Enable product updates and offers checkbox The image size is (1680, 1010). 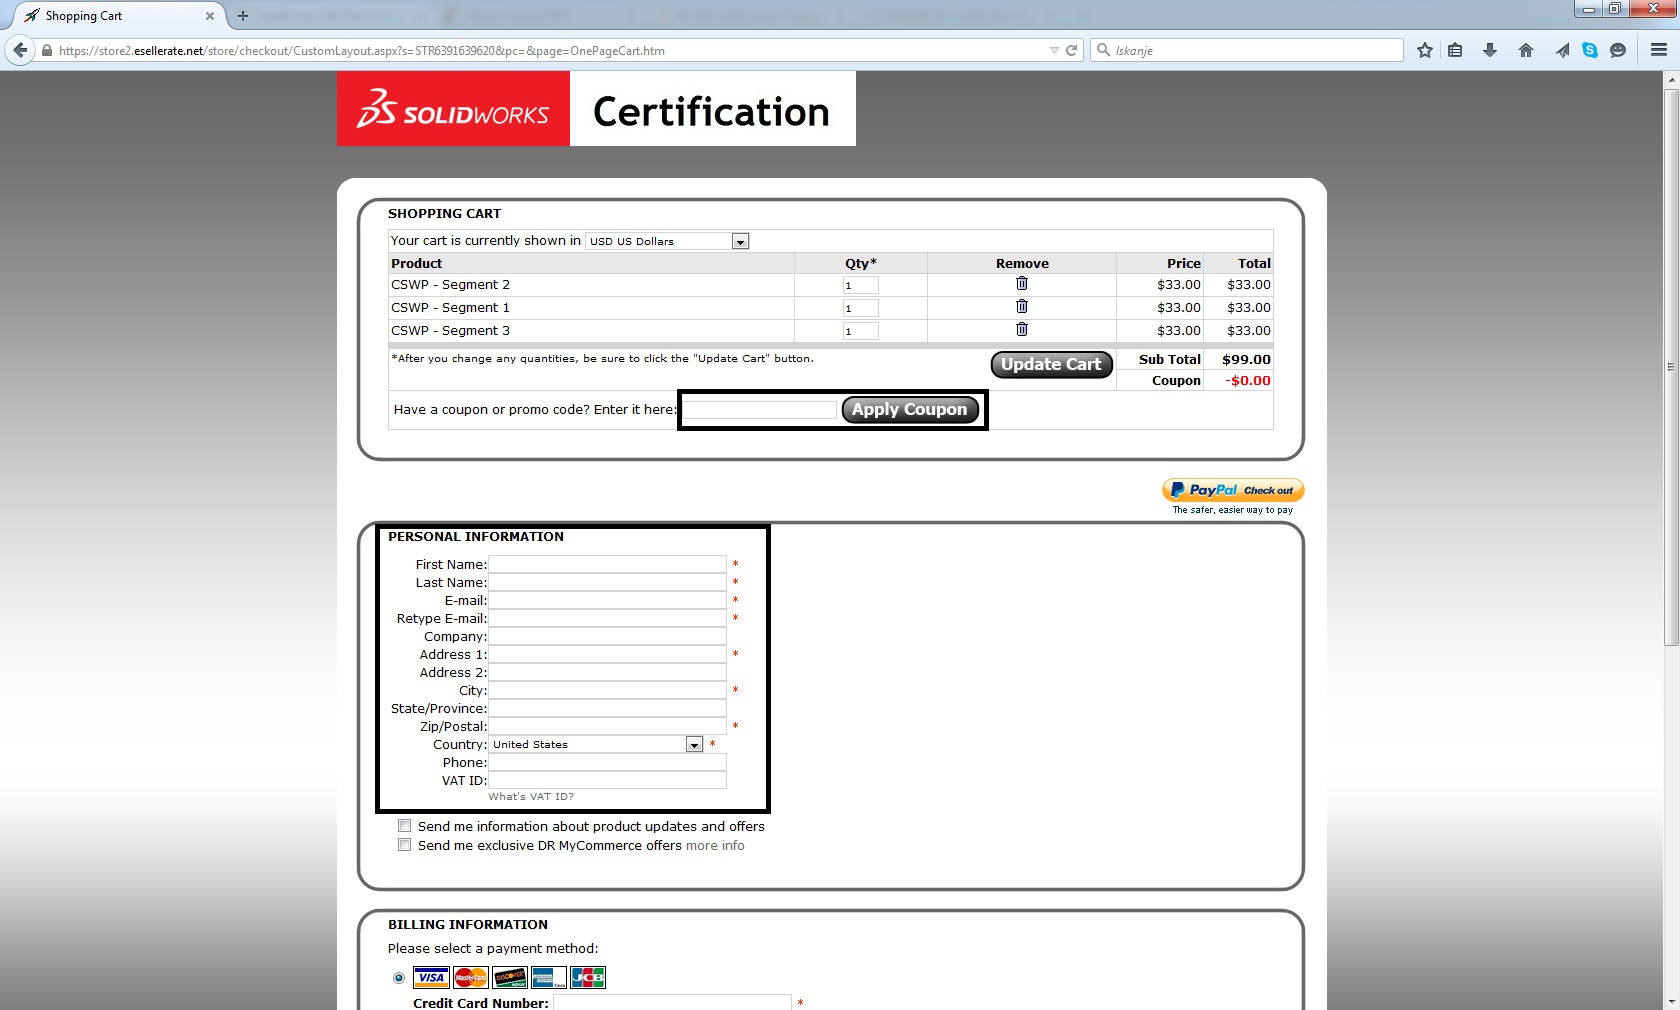click(404, 826)
